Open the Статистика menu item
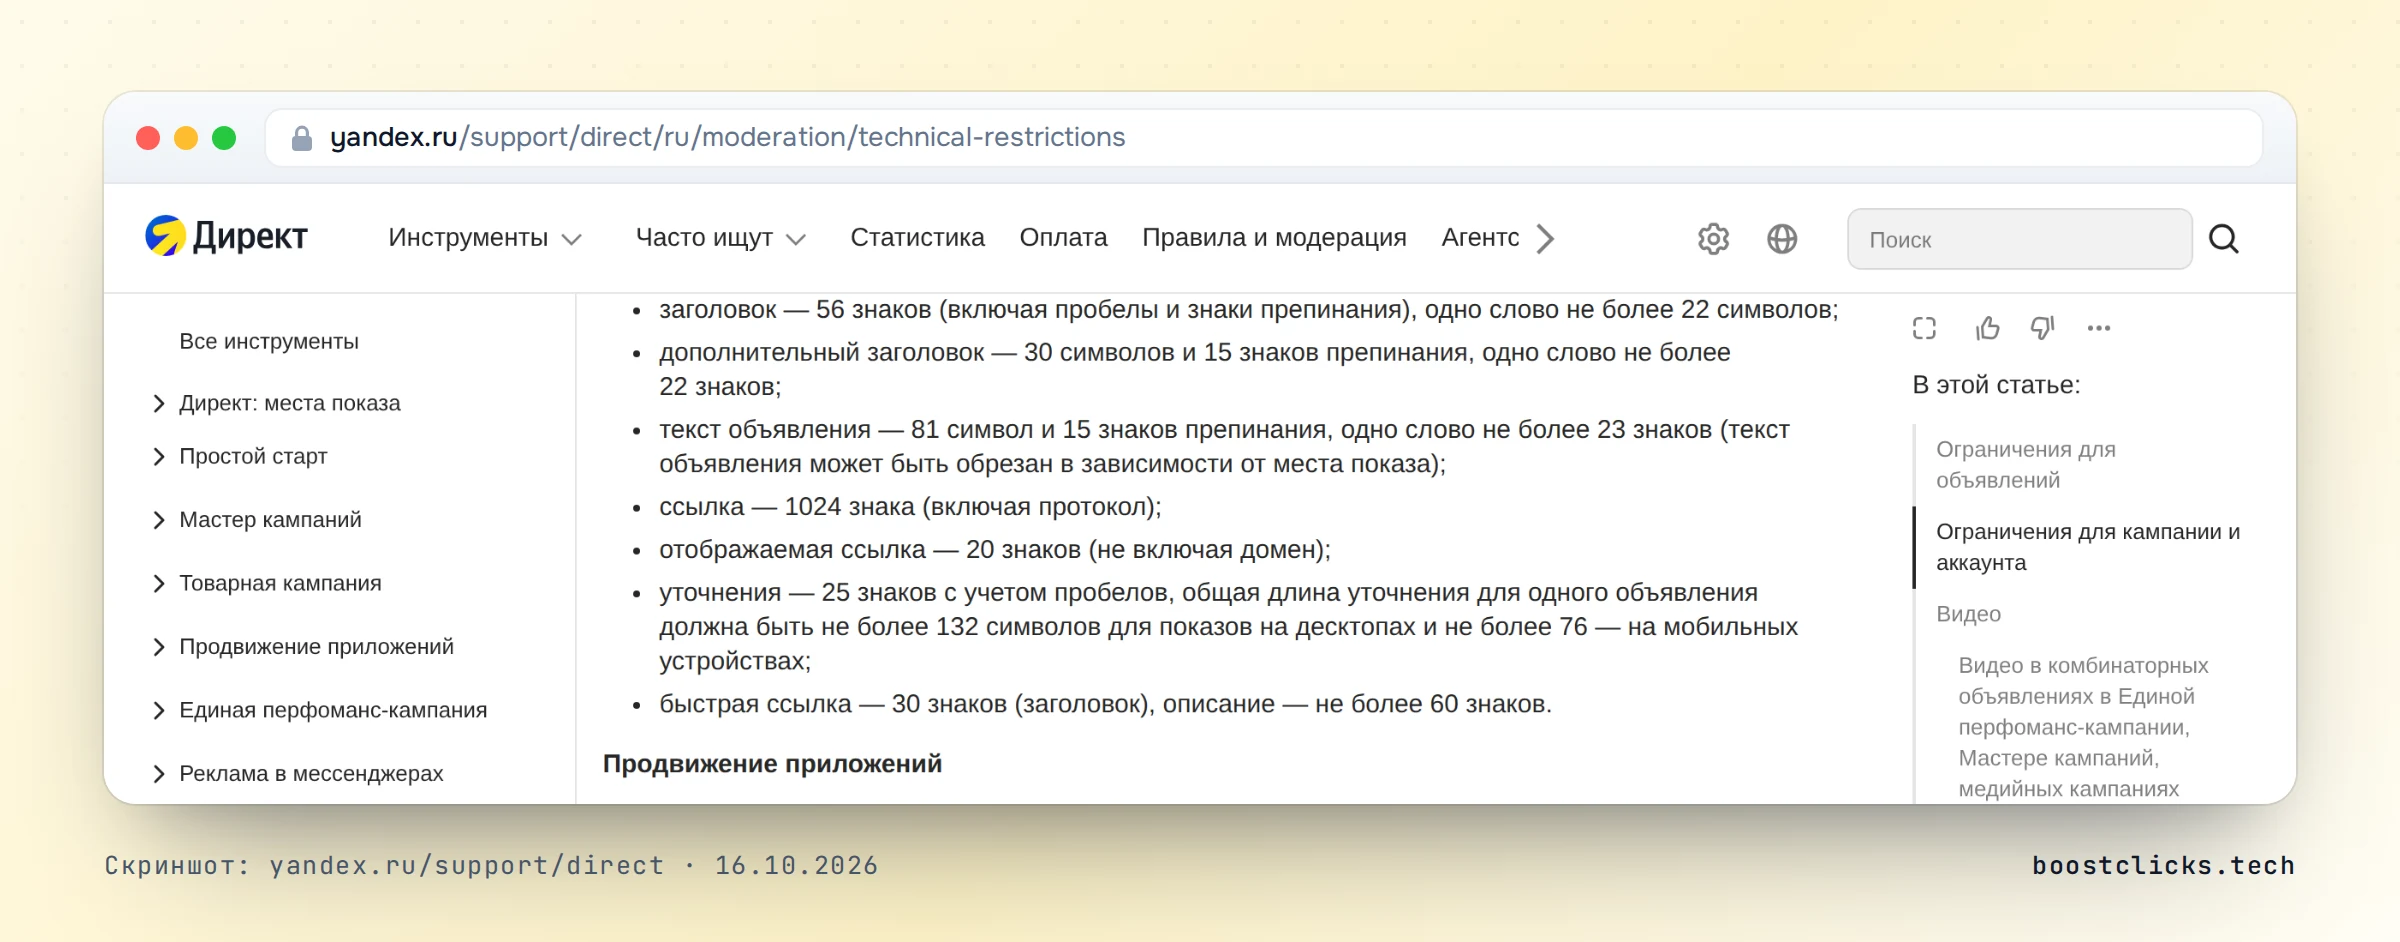Screen dimensions: 2400x942 point(917,238)
